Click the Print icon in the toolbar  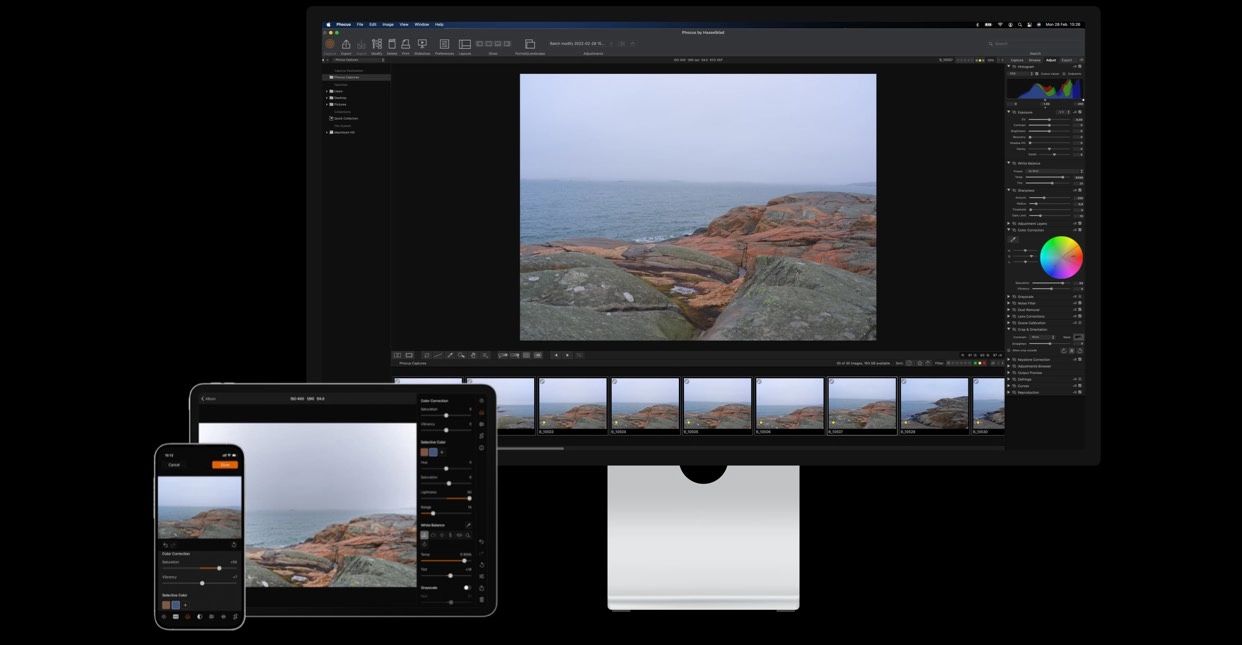(406, 44)
